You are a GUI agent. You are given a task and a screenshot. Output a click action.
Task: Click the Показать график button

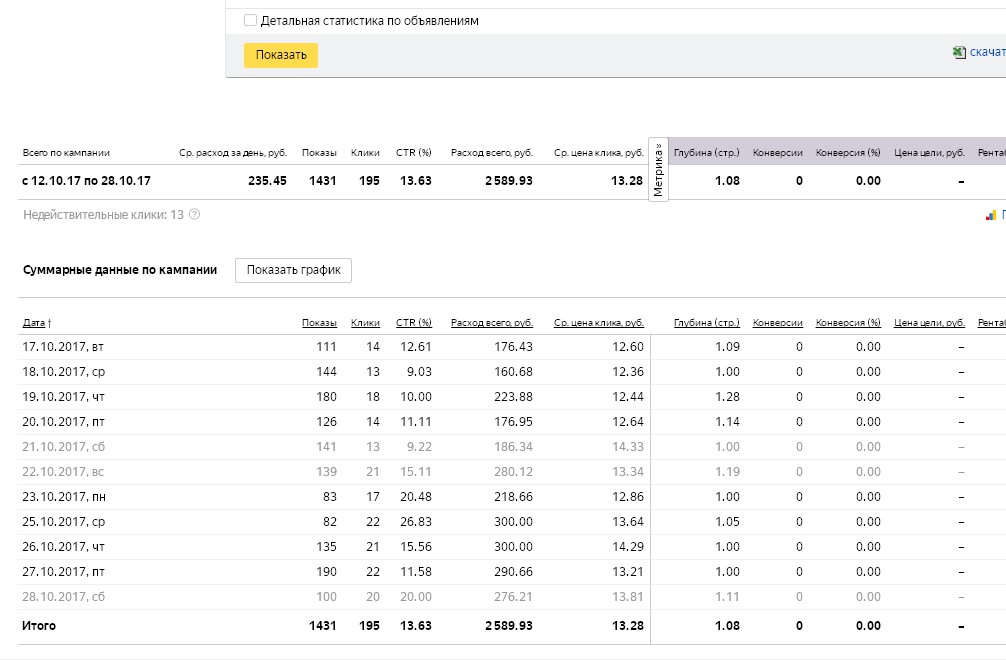[x=293, y=270]
